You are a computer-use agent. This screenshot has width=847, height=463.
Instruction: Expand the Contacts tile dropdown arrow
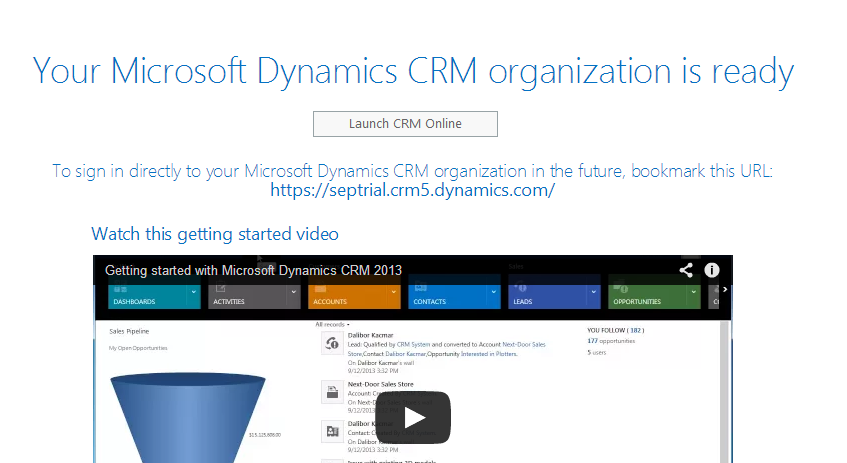[x=493, y=293]
